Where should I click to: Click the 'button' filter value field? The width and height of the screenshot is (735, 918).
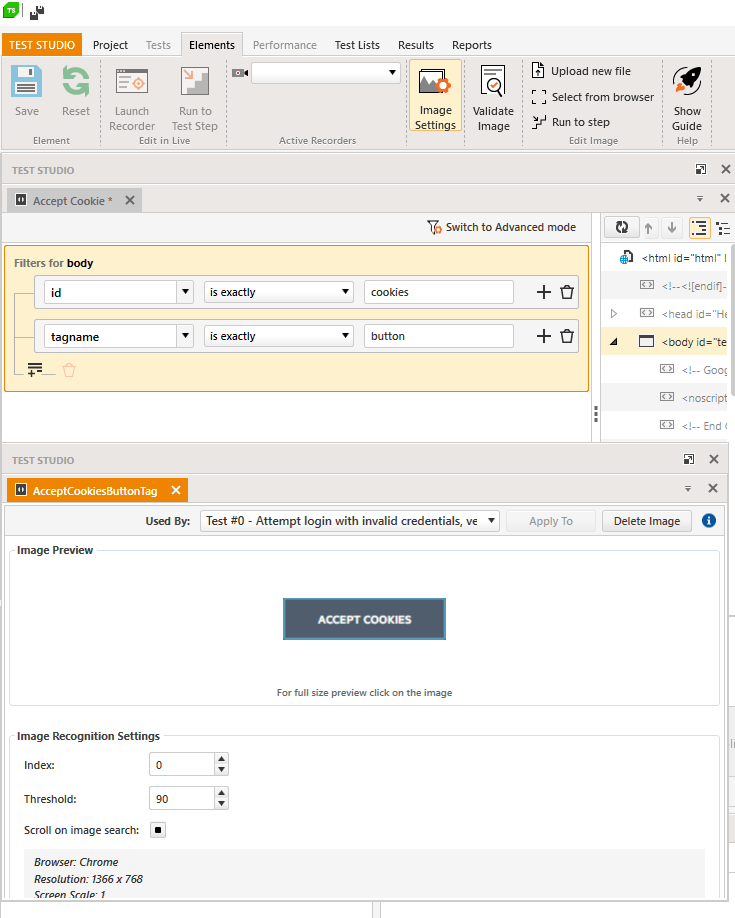439,336
